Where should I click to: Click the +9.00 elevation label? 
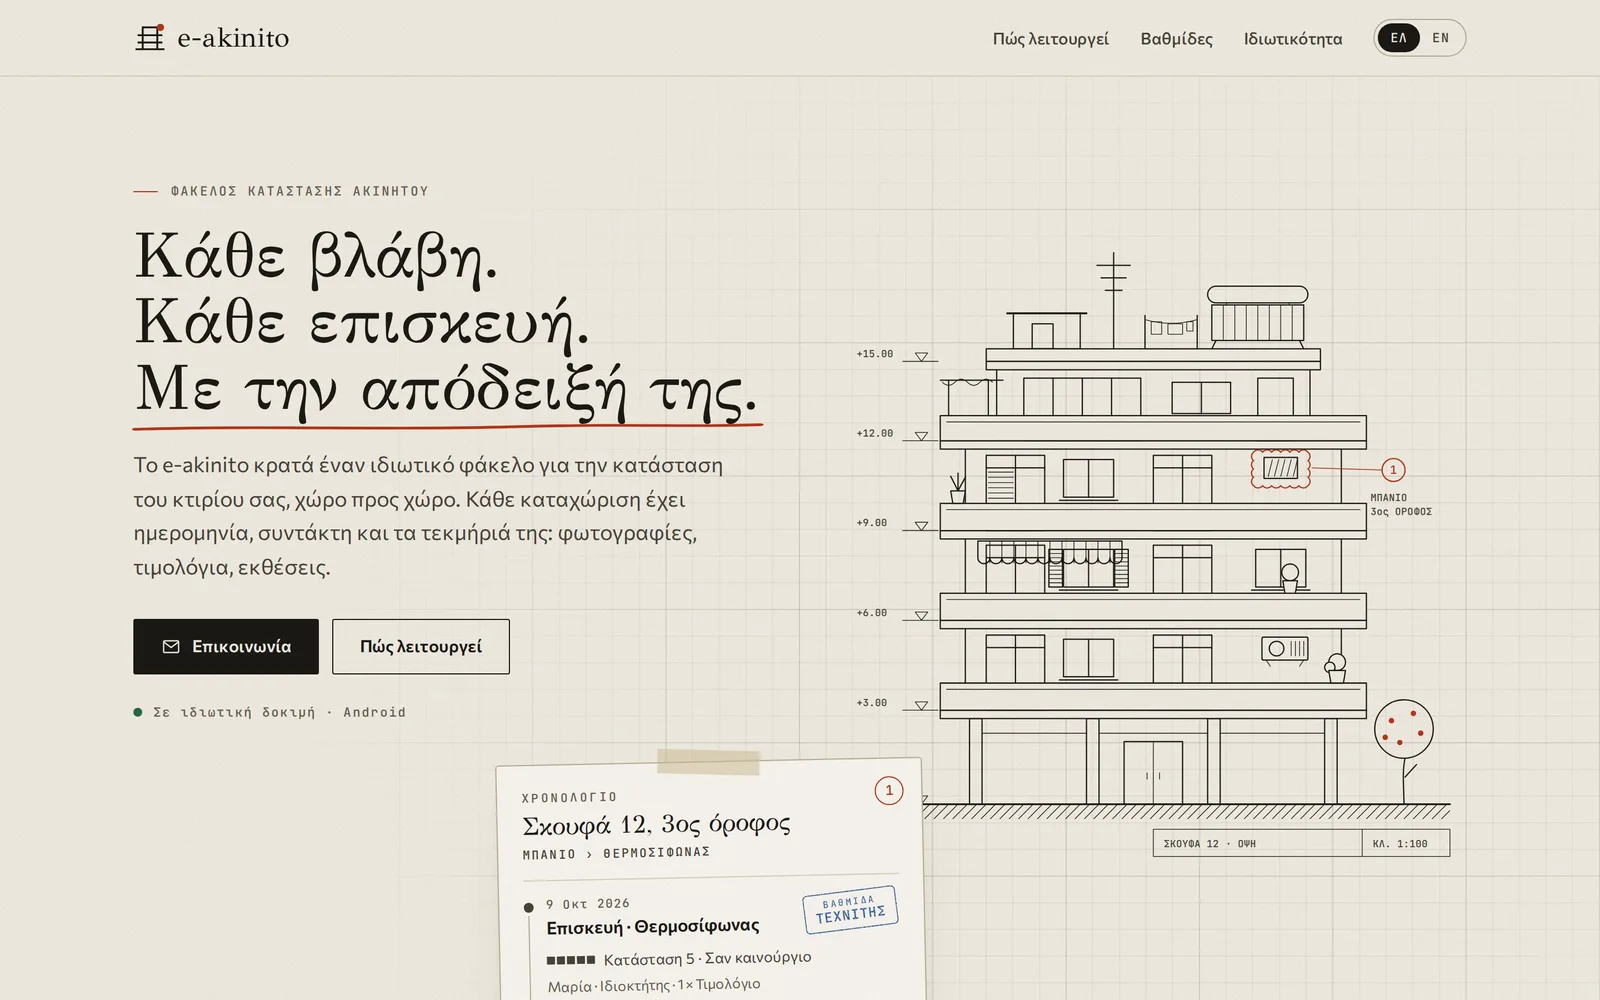pos(872,523)
